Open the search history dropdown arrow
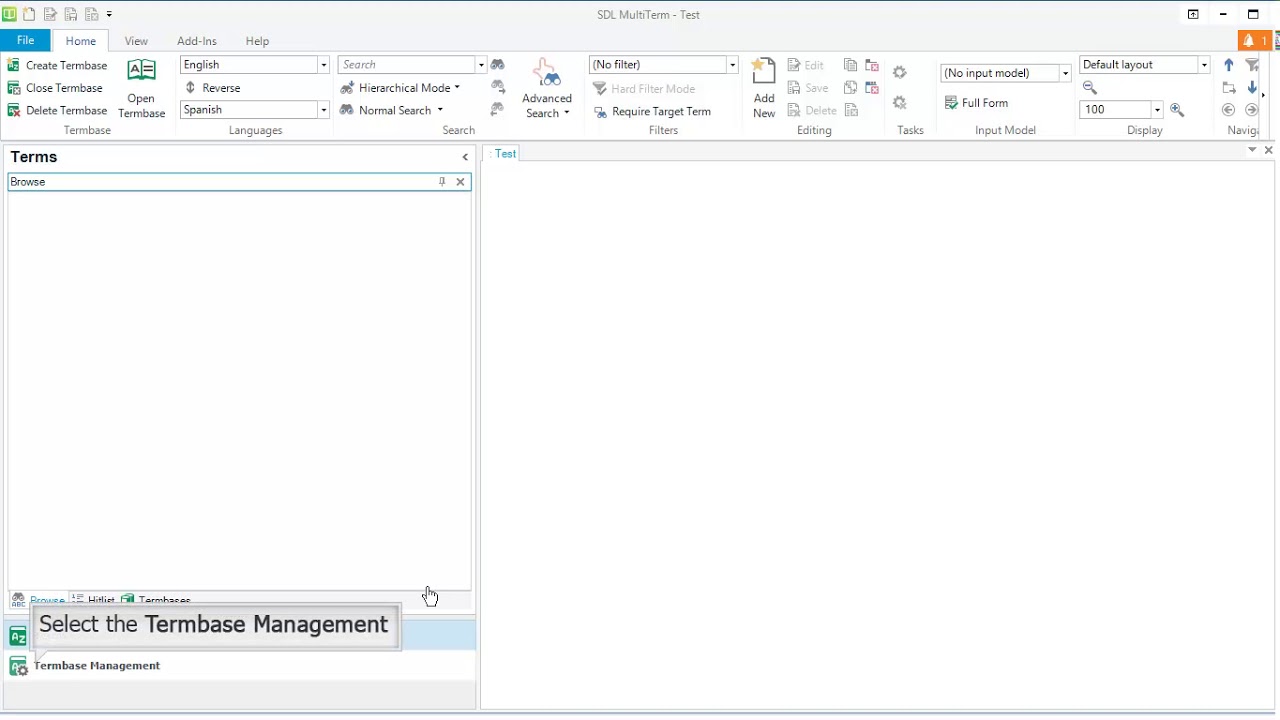The image size is (1280, 720). coord(481,65)
